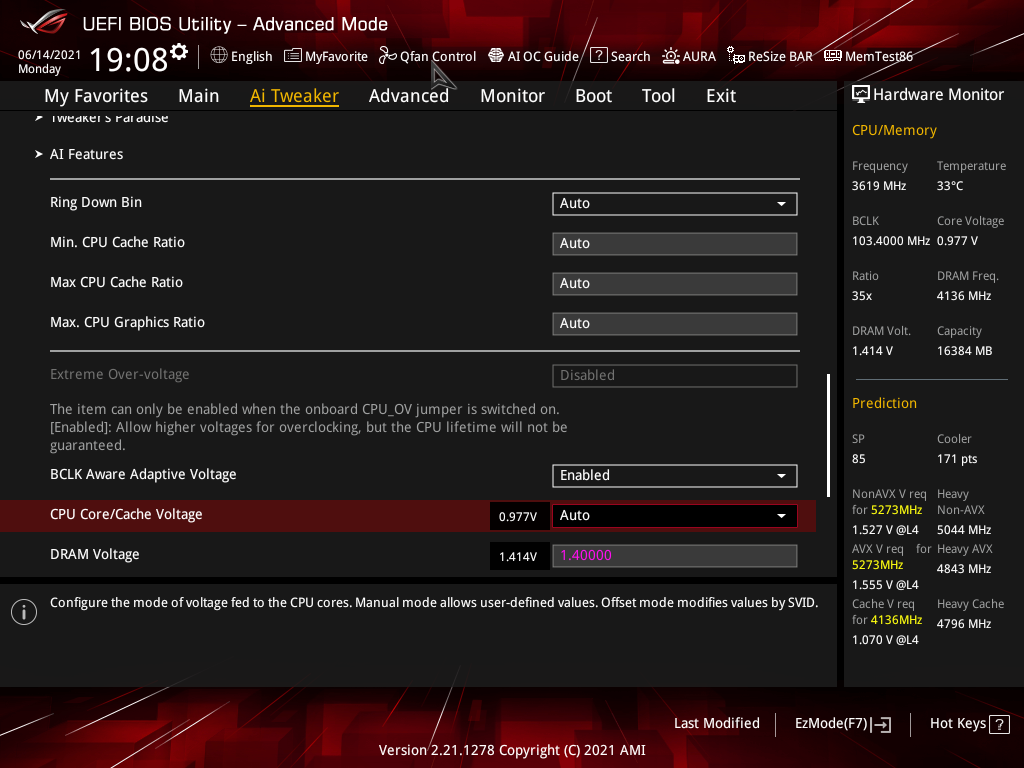Image resolution: width=1024 pixels, height=768 pixels.
Task: Click the 0.977V current voltage readout
Action: click(x=519, y=517)
